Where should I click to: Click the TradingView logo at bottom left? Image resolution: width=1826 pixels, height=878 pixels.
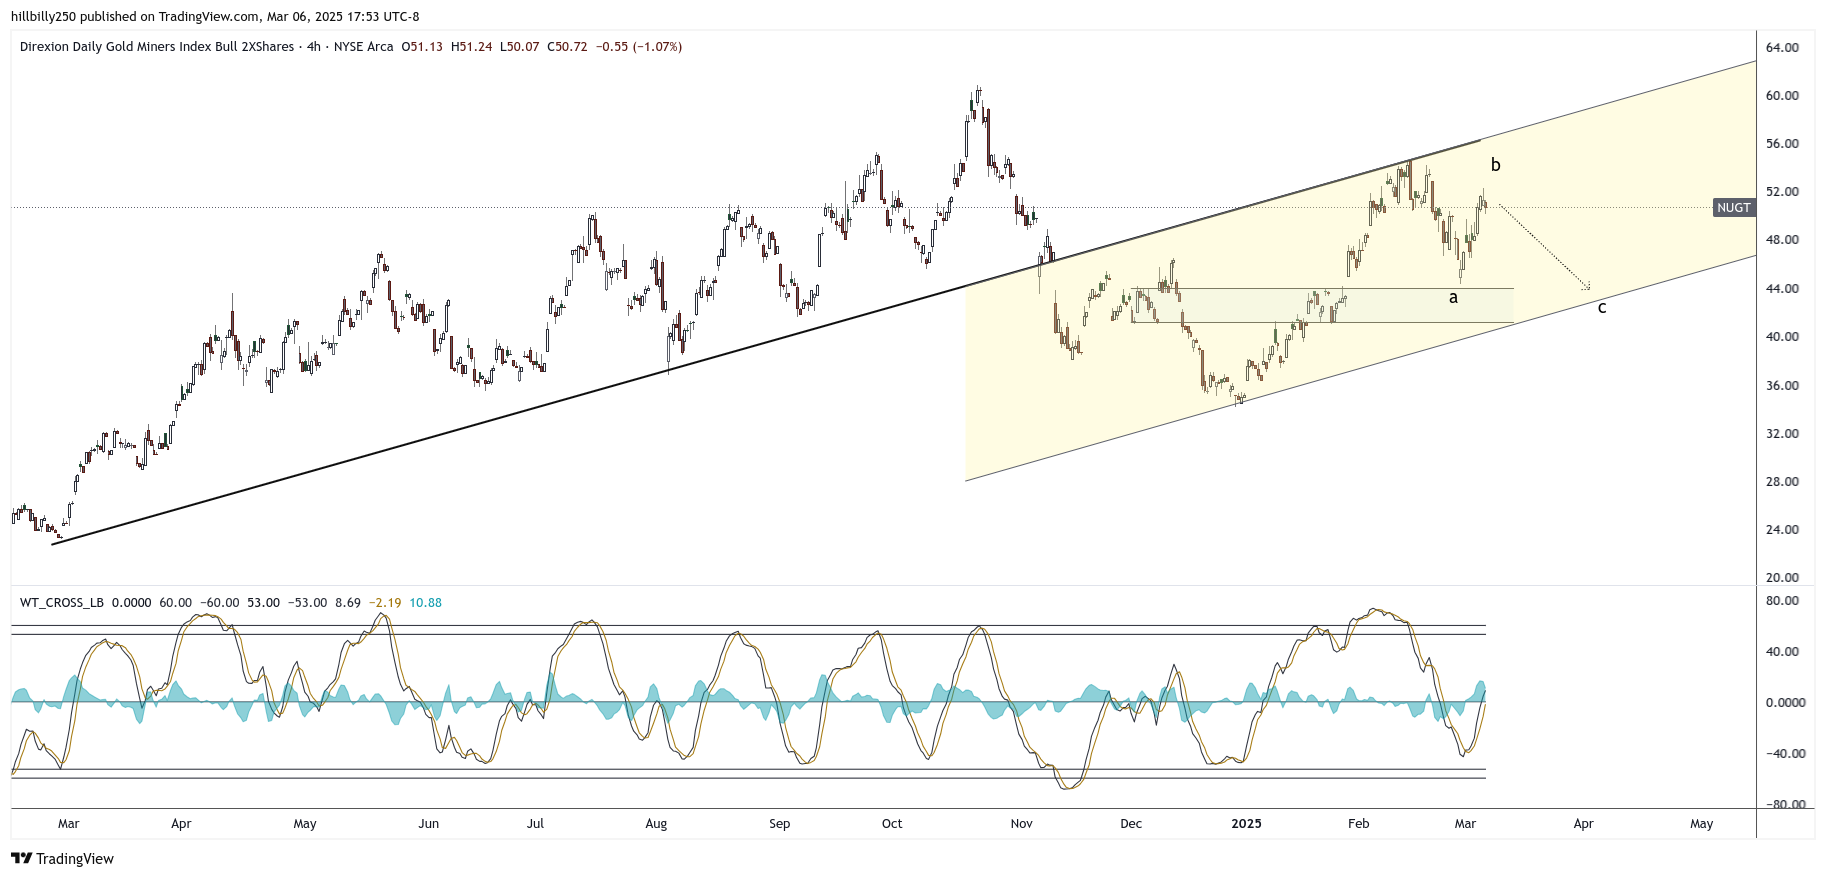coord(62,859)
